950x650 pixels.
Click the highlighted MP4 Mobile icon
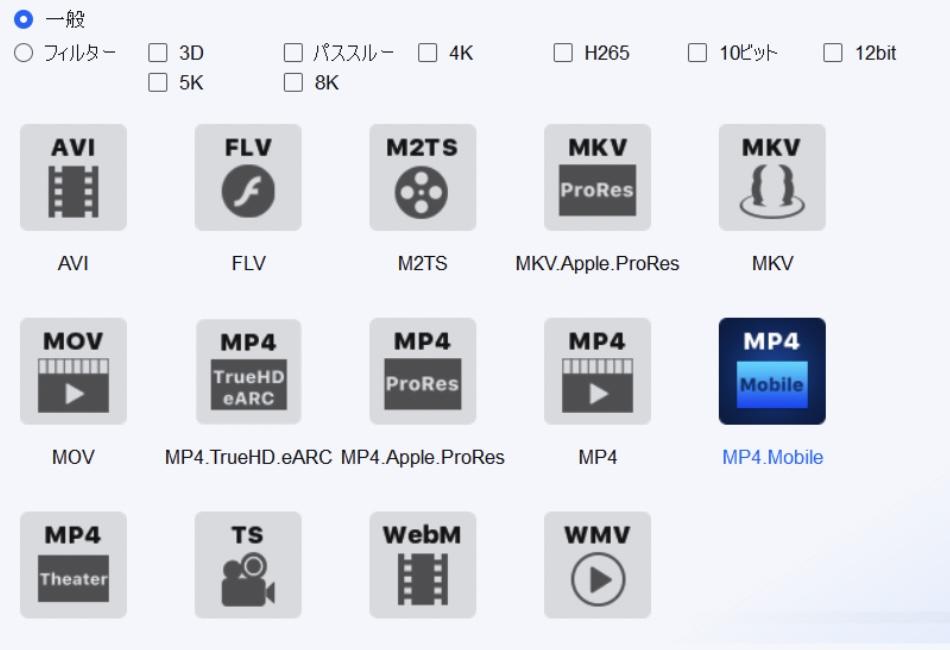point(772,371)
